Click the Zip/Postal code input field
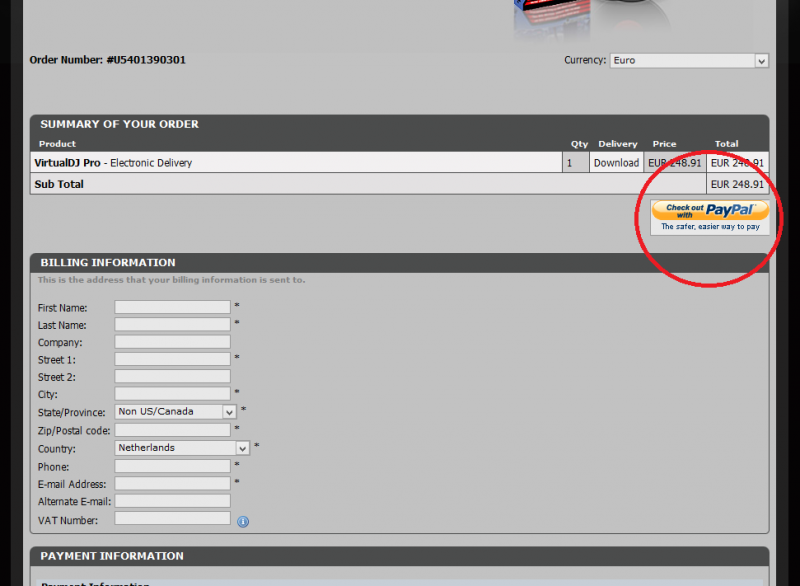The height and width of the screenshot is (586, 800). (x=172, y=430)
